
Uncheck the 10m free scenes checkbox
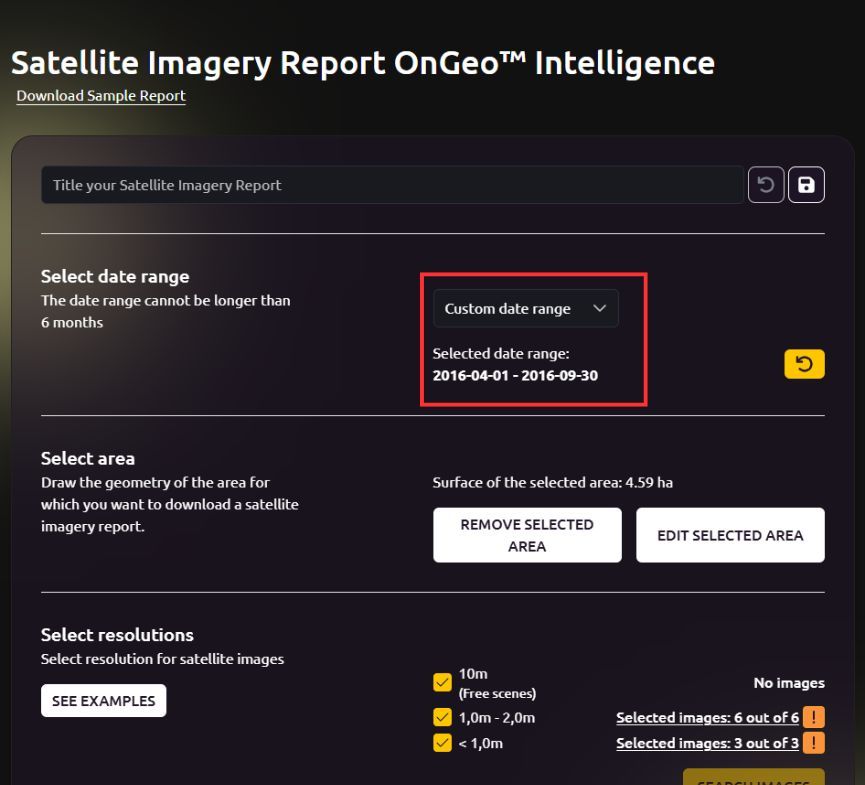(442, 683)
